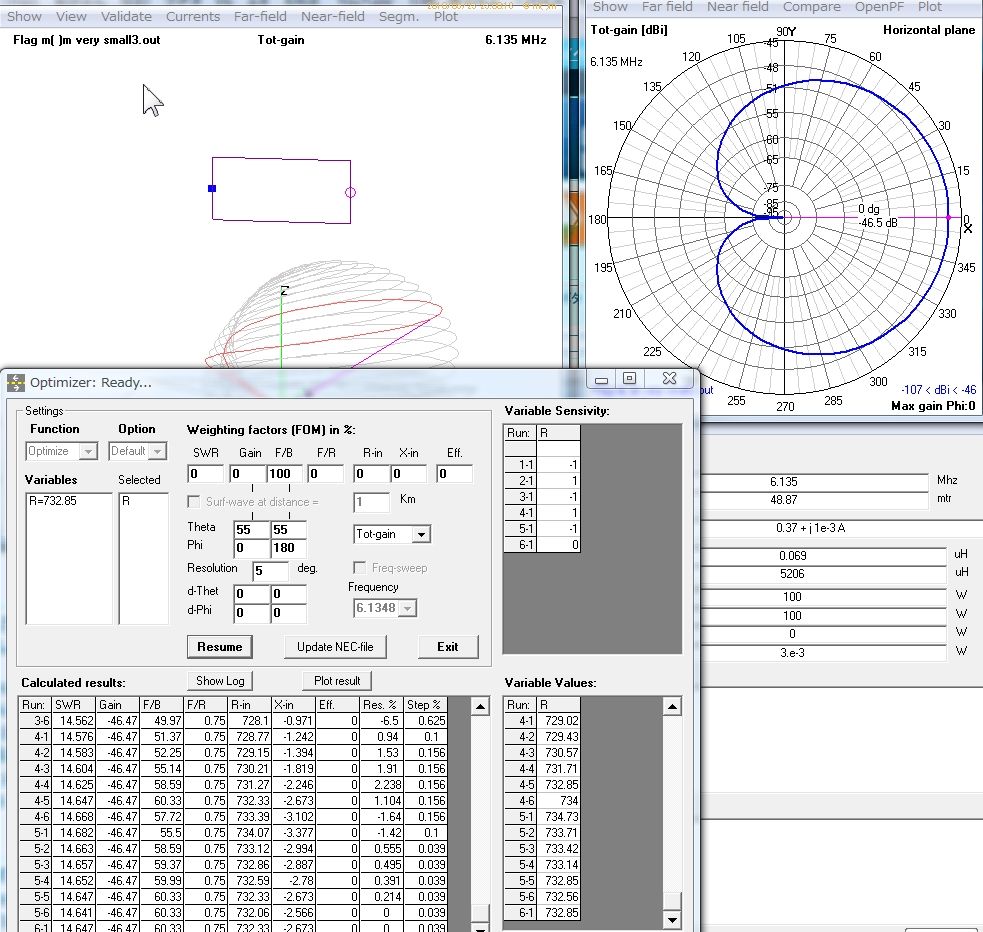Viewport: 983px width, 932px height.
Task: Click the Resume button
Action: (219, 647)
